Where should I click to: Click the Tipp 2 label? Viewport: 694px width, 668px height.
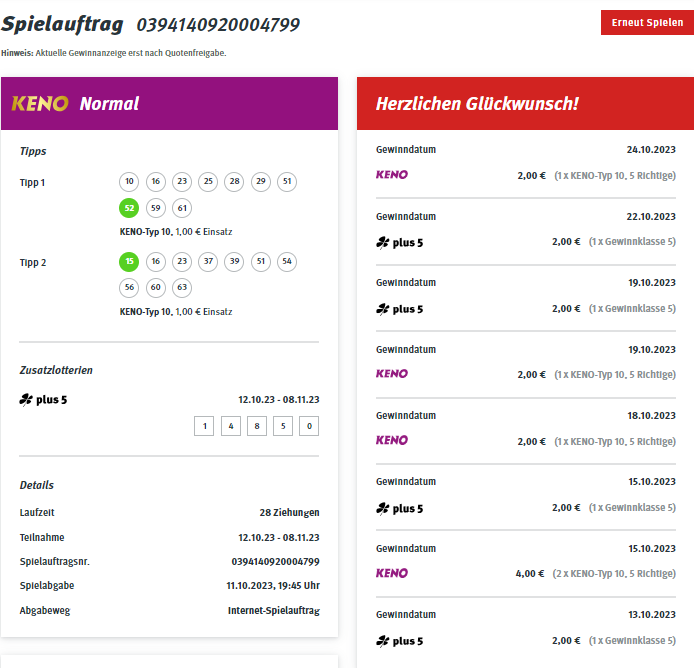tap(33, 263)
